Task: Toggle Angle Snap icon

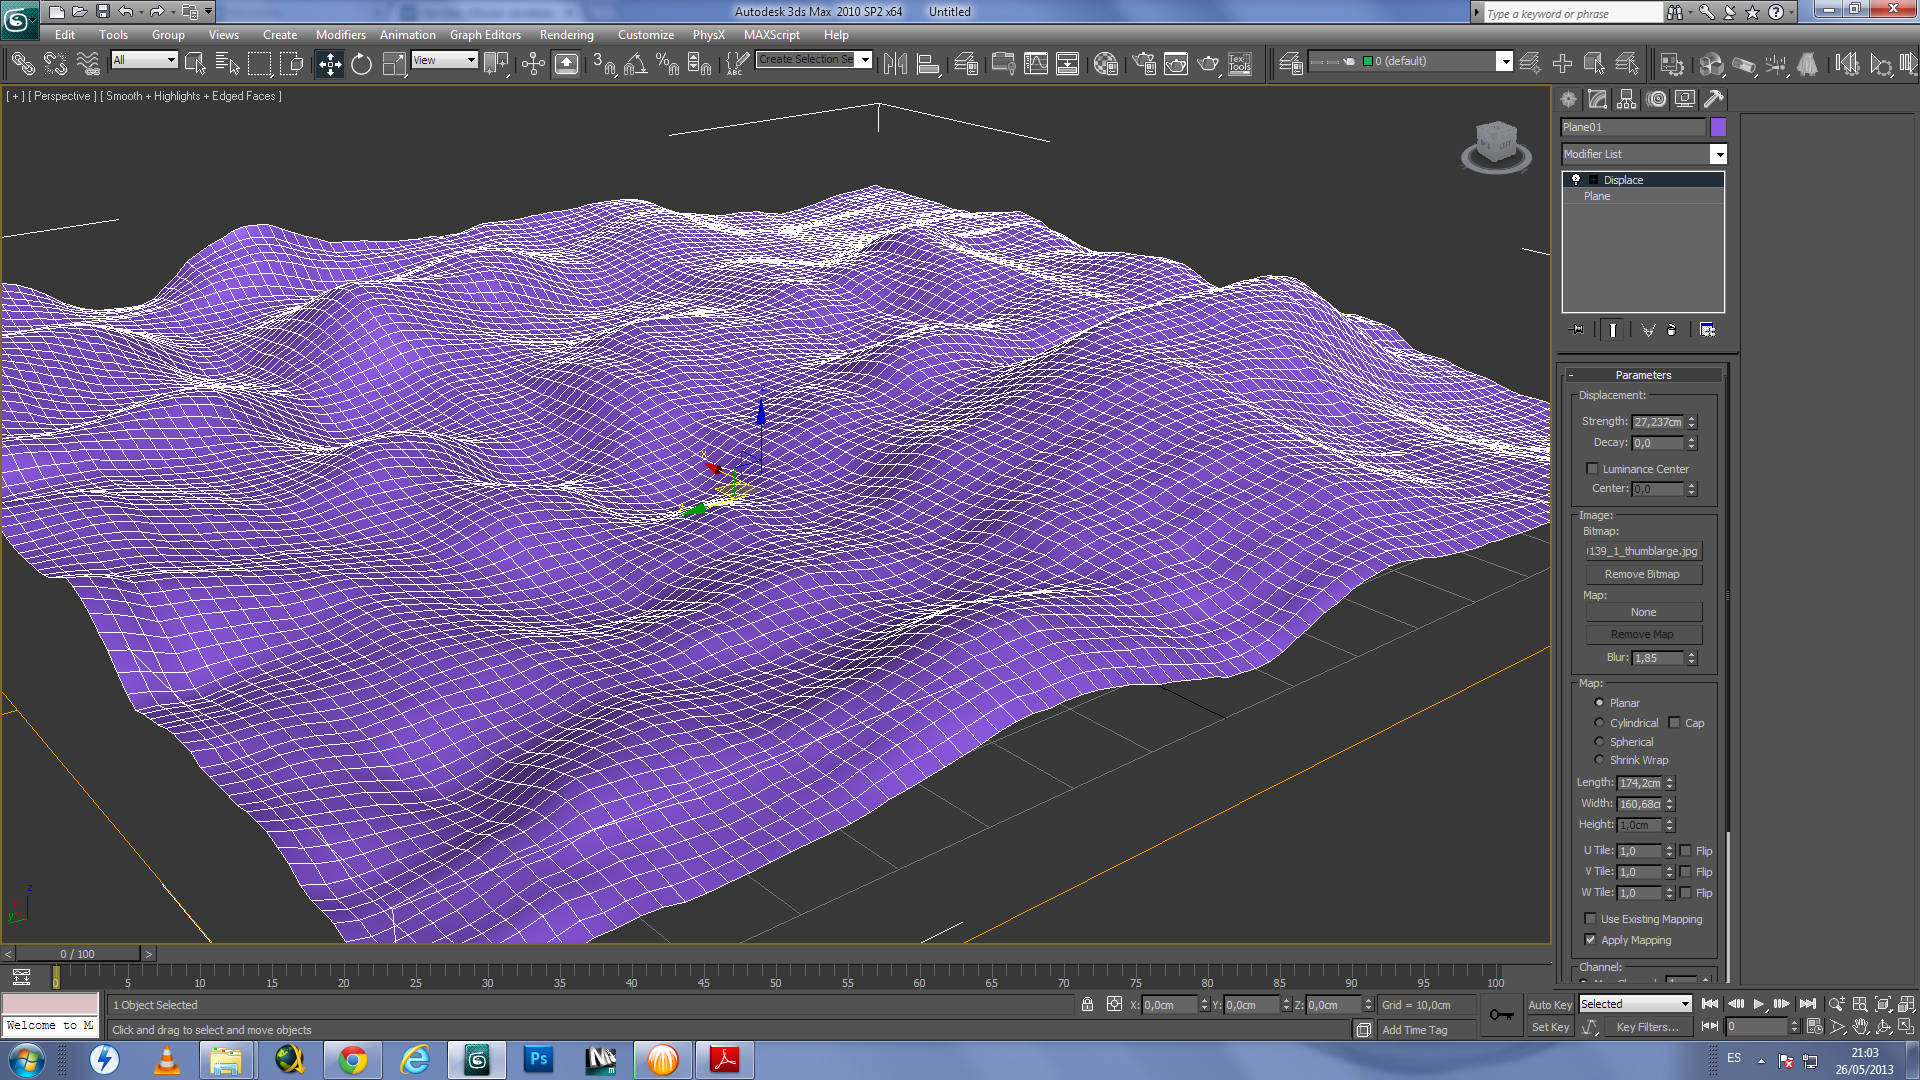Action: point(635,64)
